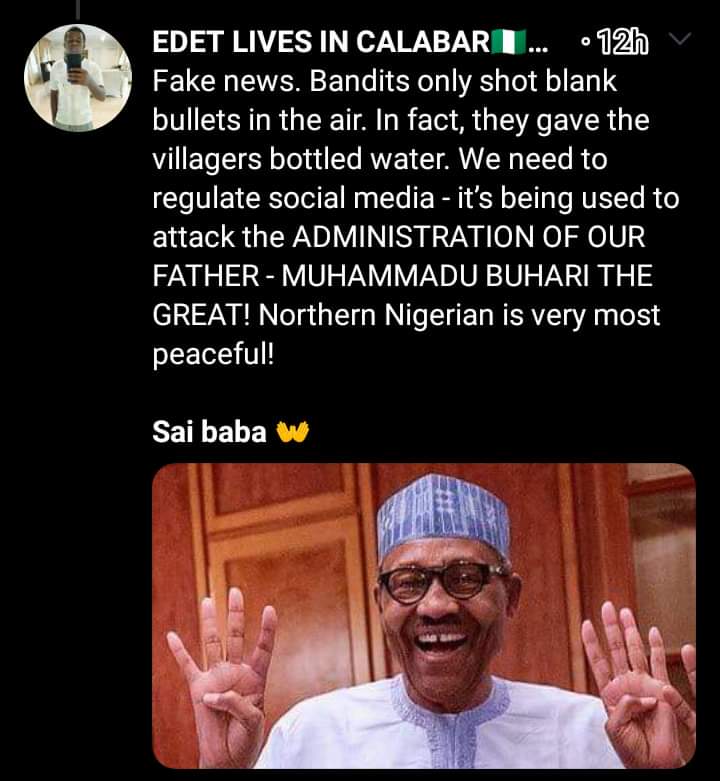Click the Nigerian flag emoji beside the username
720x781 pixels.
pyautogui.click(x=508, y=43)
